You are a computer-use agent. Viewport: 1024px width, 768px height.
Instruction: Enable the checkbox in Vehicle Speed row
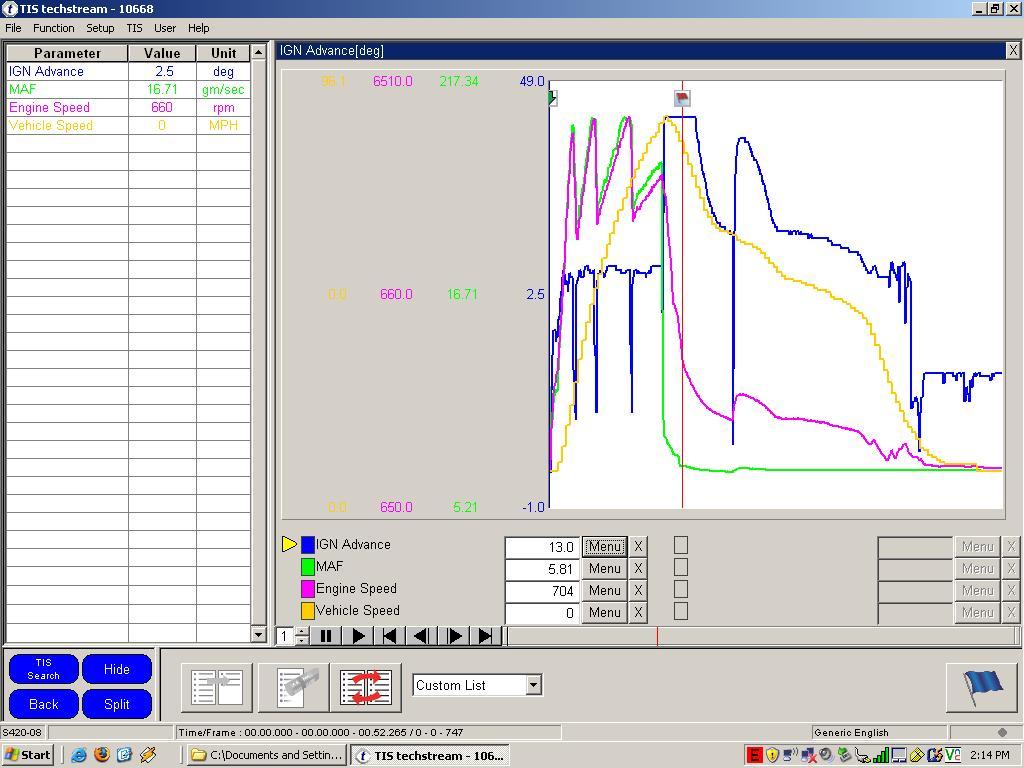tap(681, 611)
